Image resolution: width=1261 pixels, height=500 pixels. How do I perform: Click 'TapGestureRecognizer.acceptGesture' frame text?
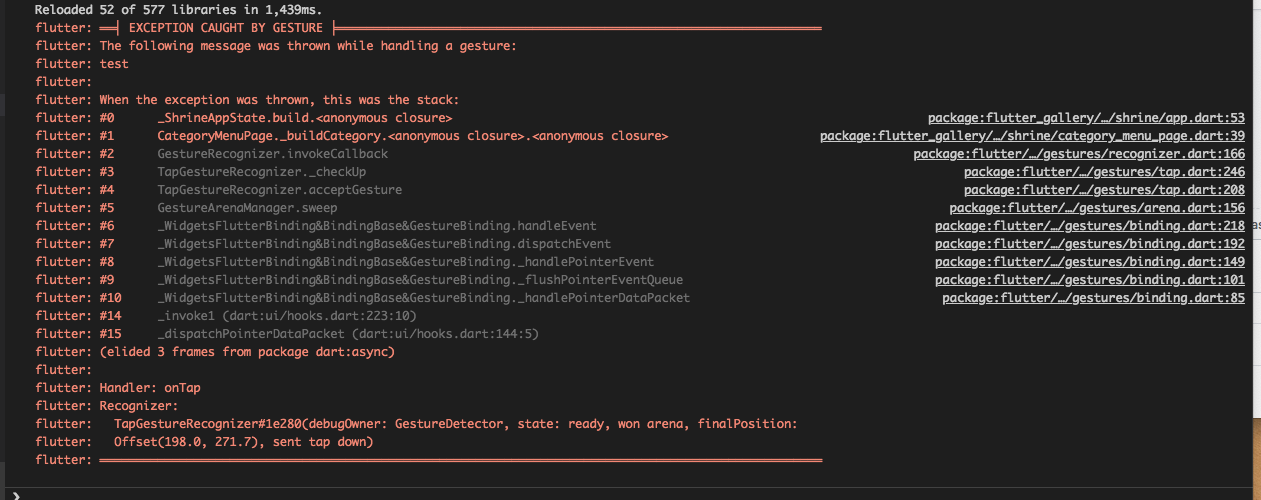tap(279, 190)
